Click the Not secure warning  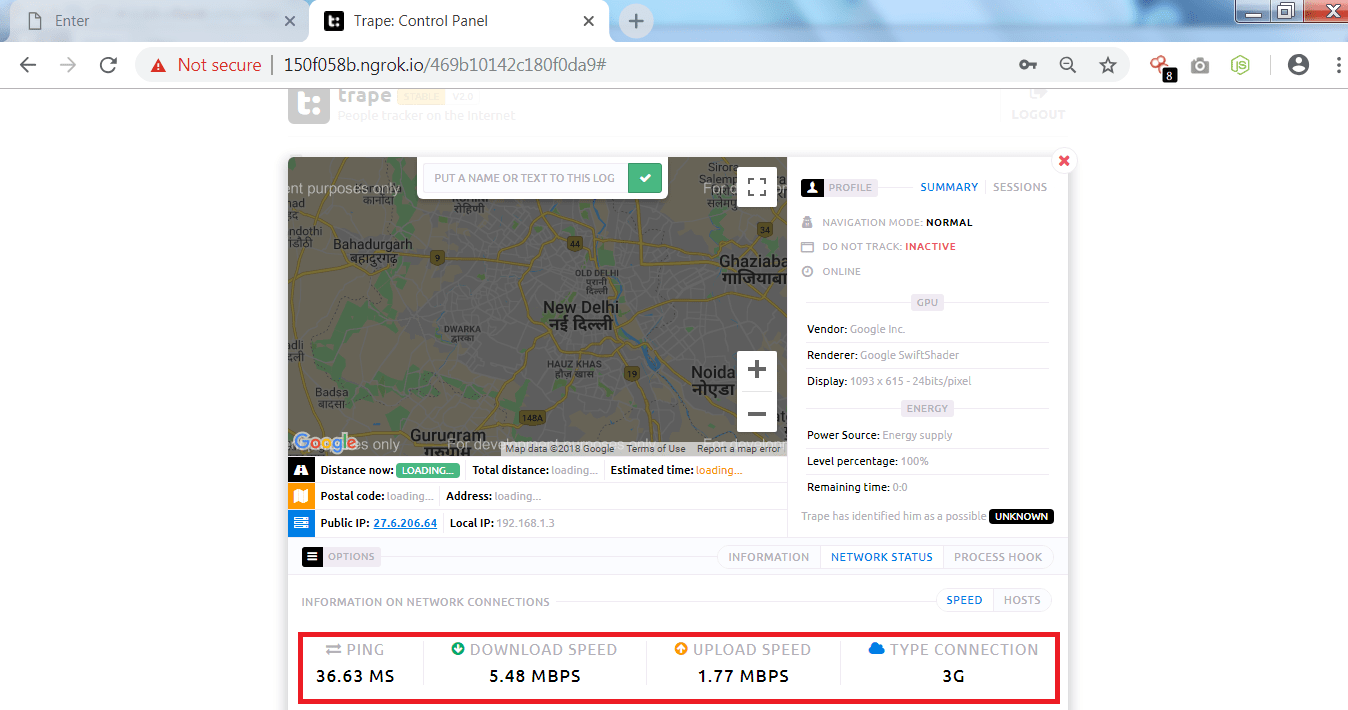[206, 65]
